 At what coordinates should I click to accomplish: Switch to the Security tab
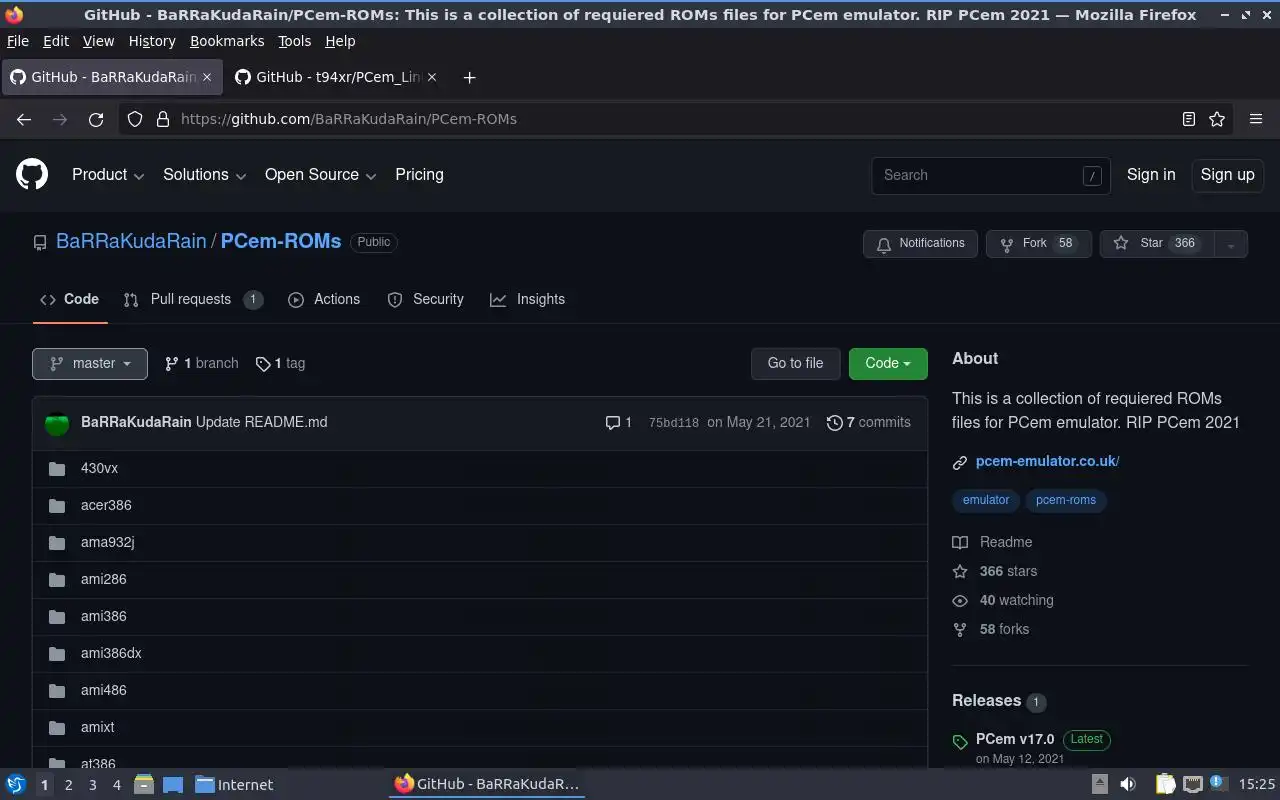coord(425,299)
